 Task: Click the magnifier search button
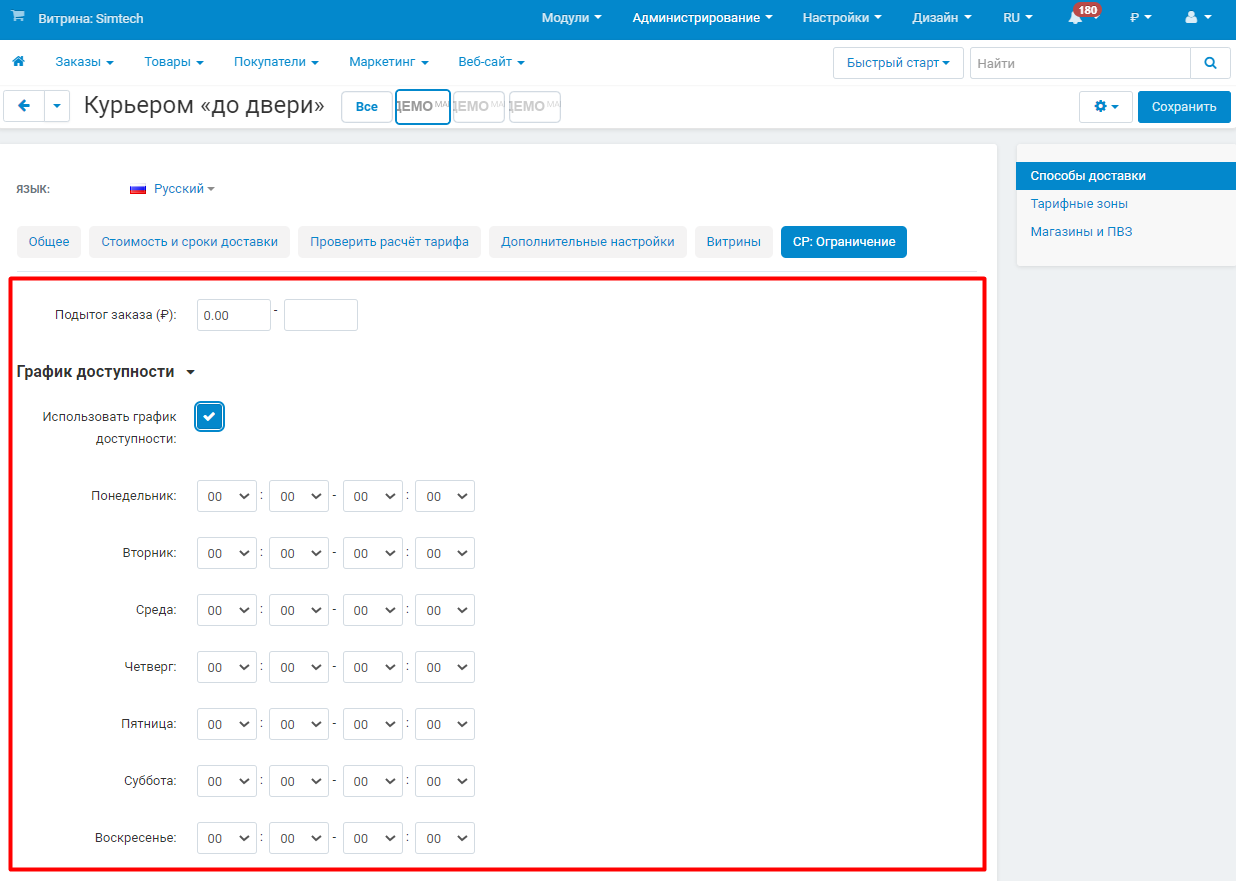click(1210, 63)
